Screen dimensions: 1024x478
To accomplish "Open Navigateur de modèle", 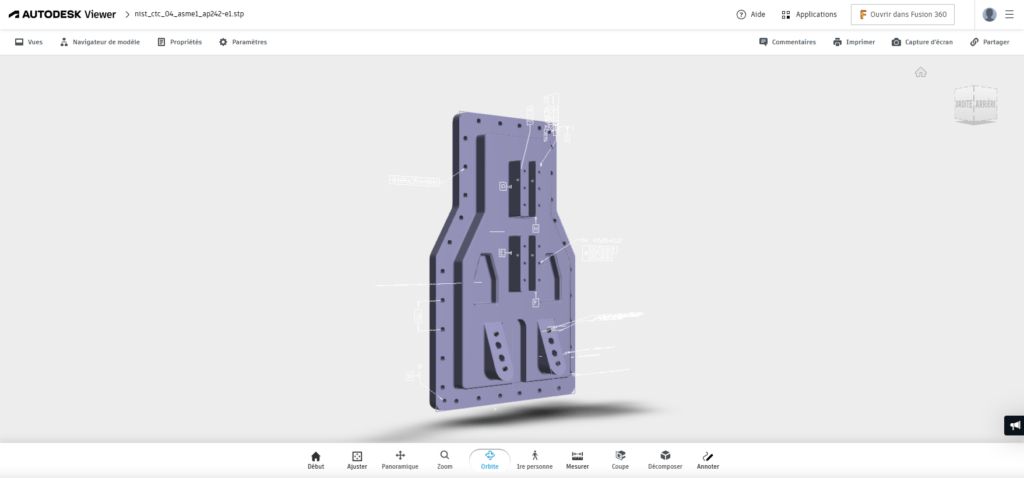I will click(99, 42).
